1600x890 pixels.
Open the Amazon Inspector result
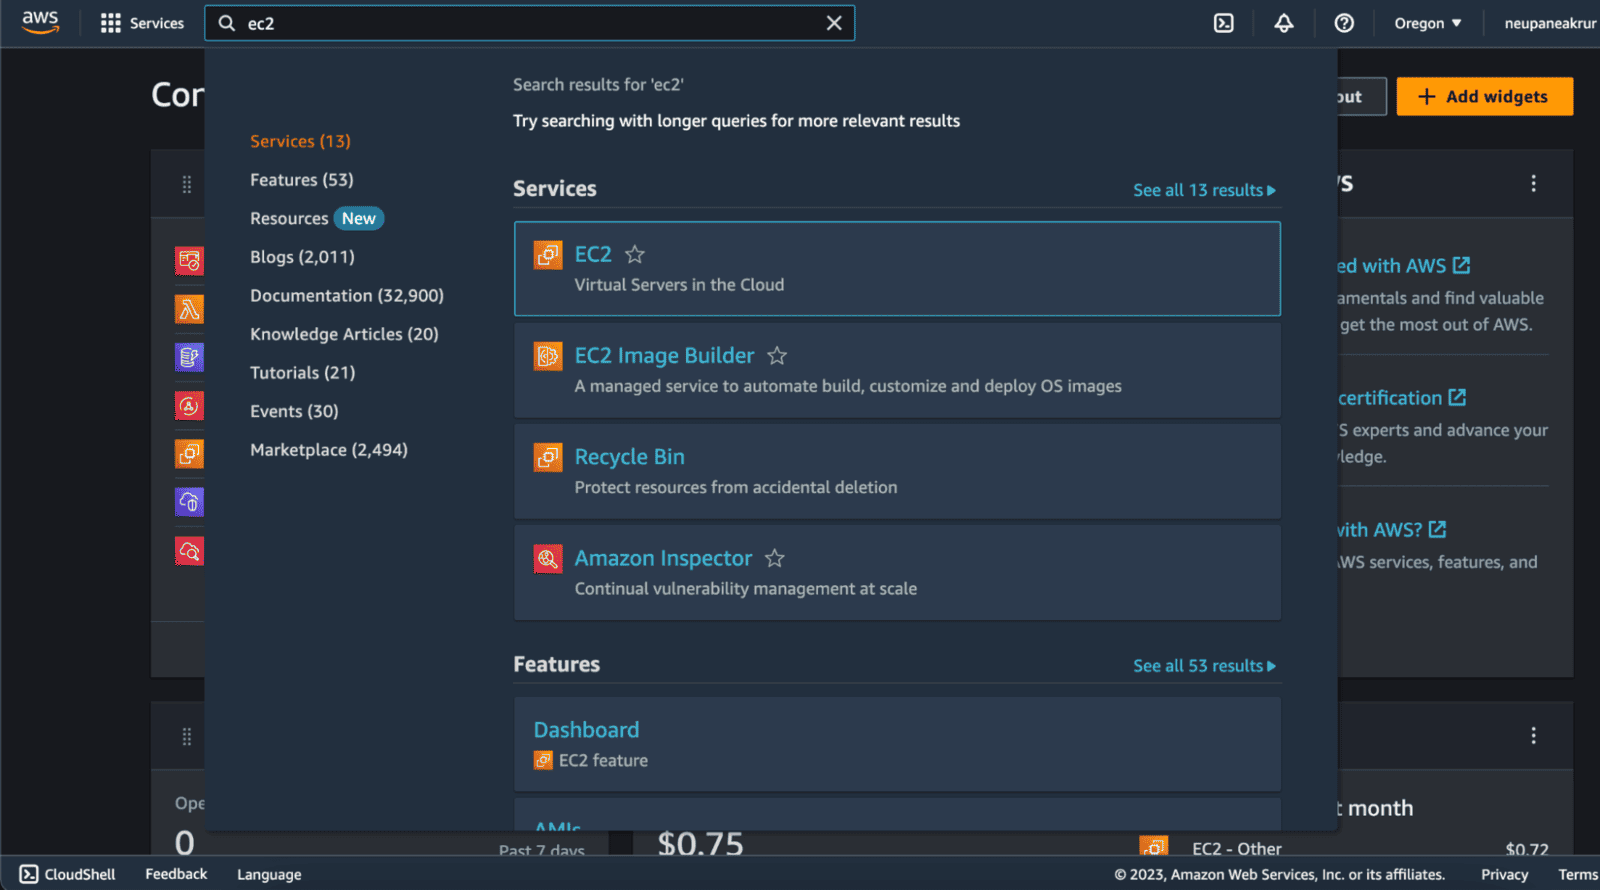pos(663,558)
